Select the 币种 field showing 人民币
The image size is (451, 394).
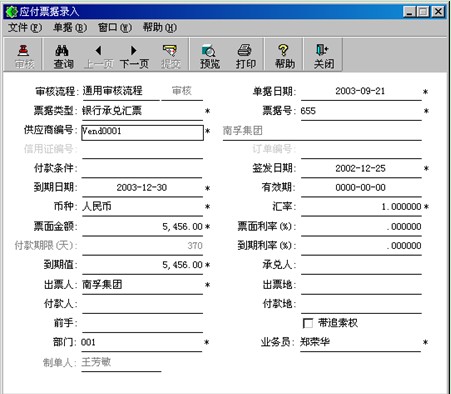click(142, 207)
